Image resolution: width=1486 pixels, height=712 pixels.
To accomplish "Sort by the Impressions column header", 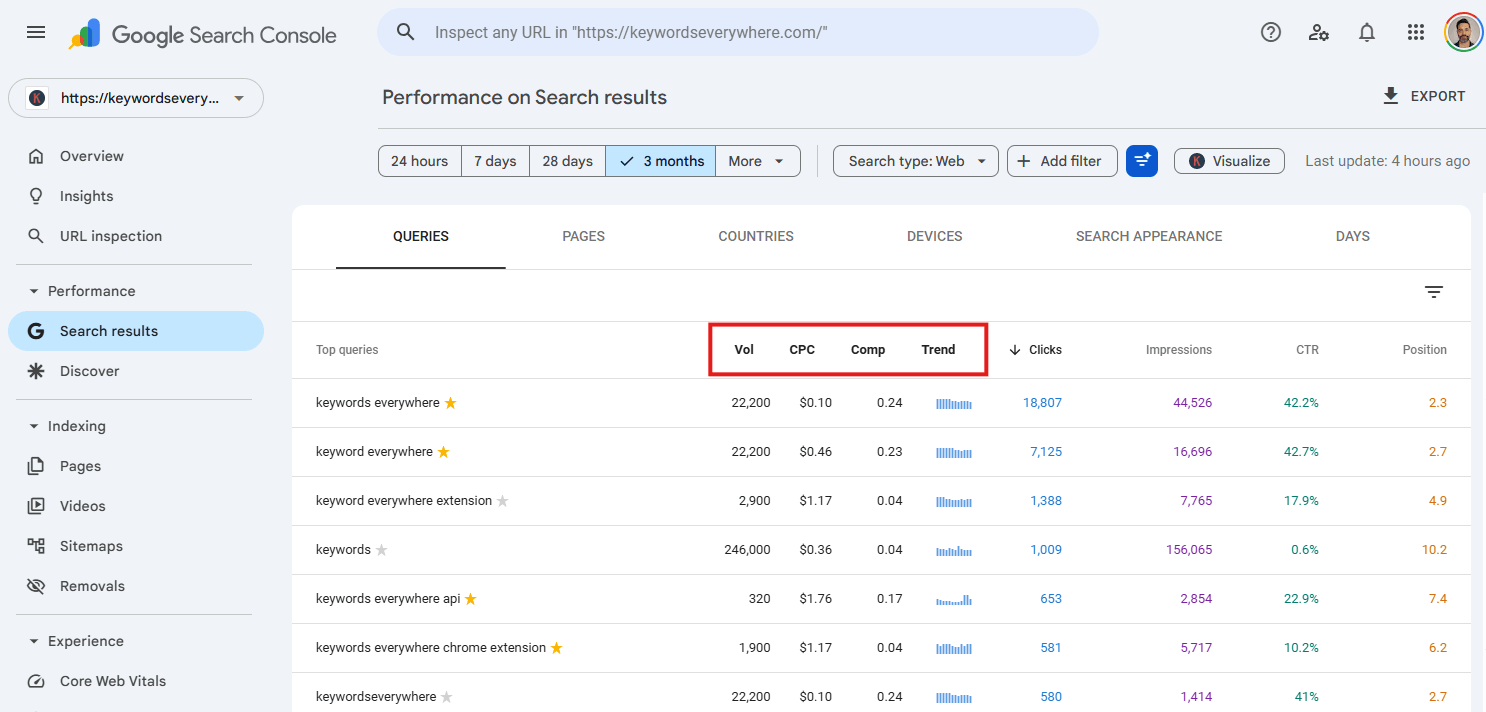I will [1179, 350].
